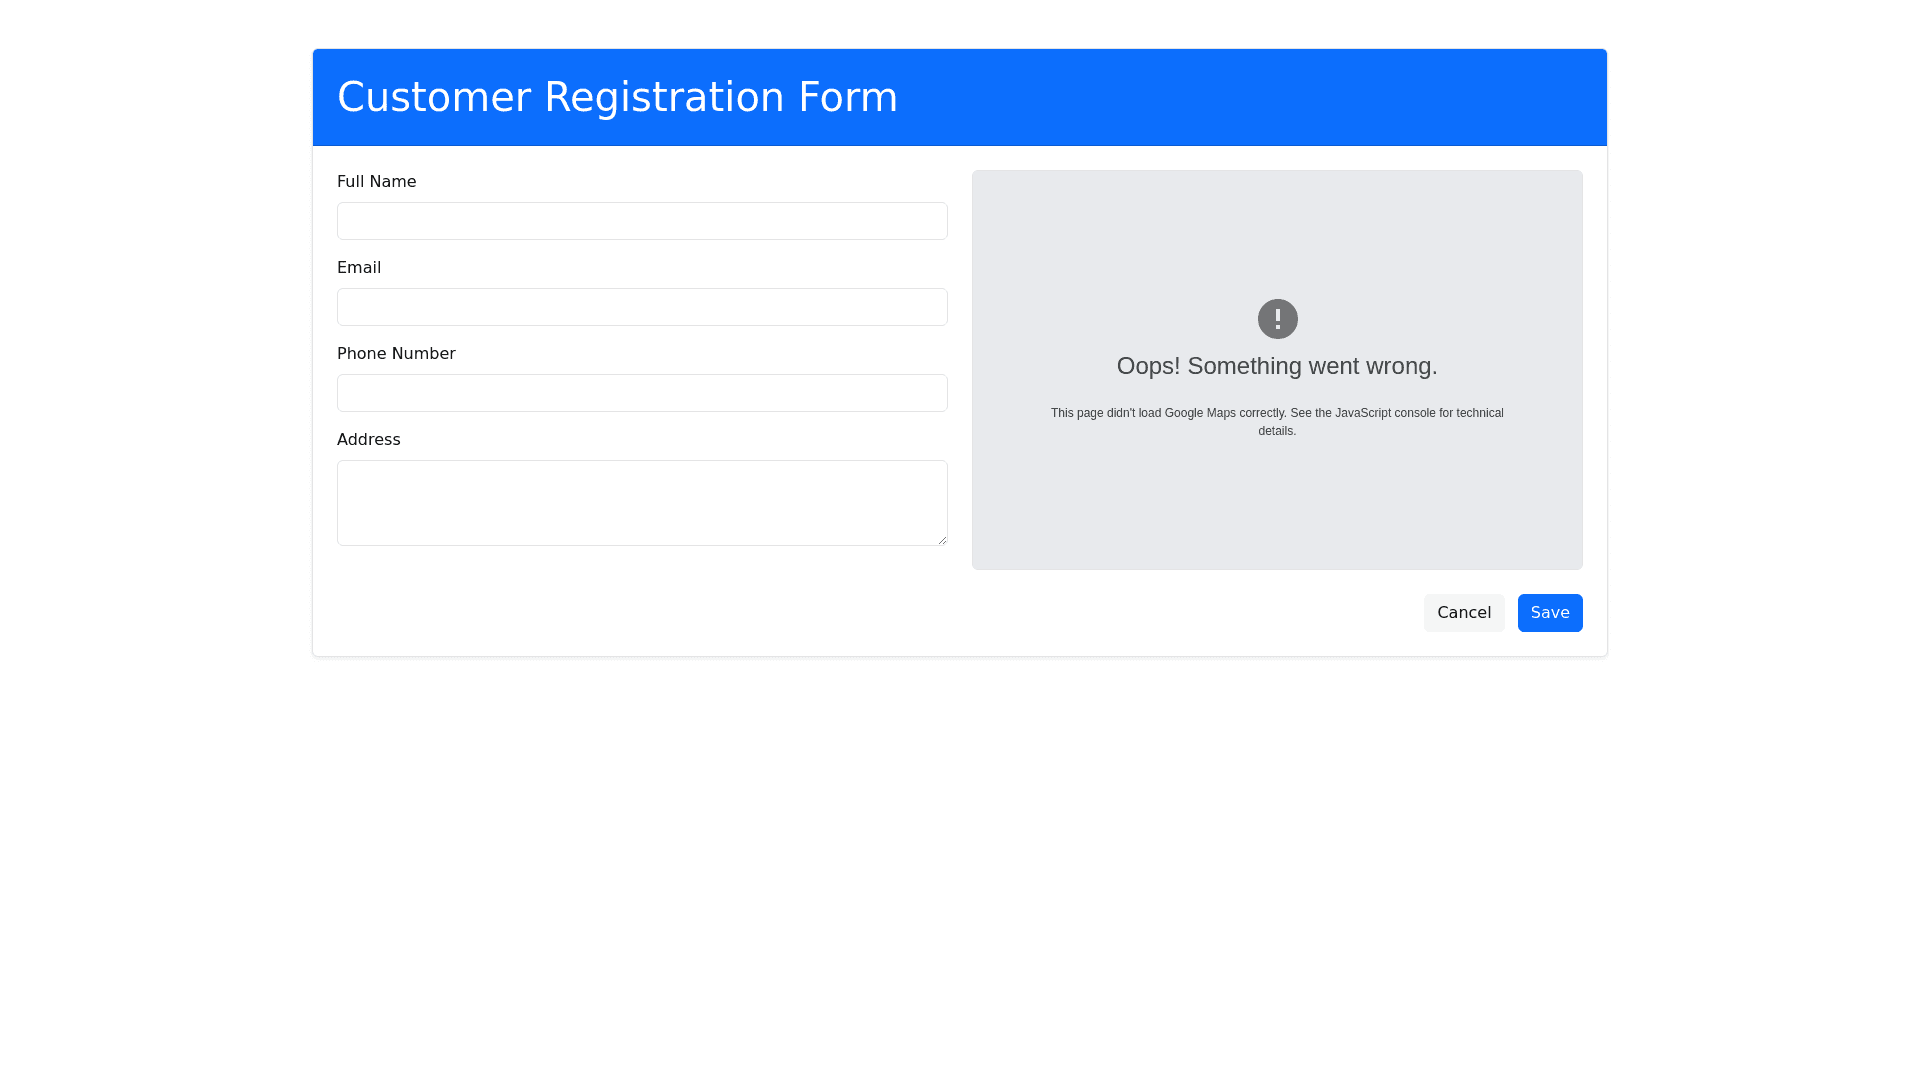The width and height of the screenshot is (1920, 1080).
Task: Click the Address field label
Action: (368, 440)
